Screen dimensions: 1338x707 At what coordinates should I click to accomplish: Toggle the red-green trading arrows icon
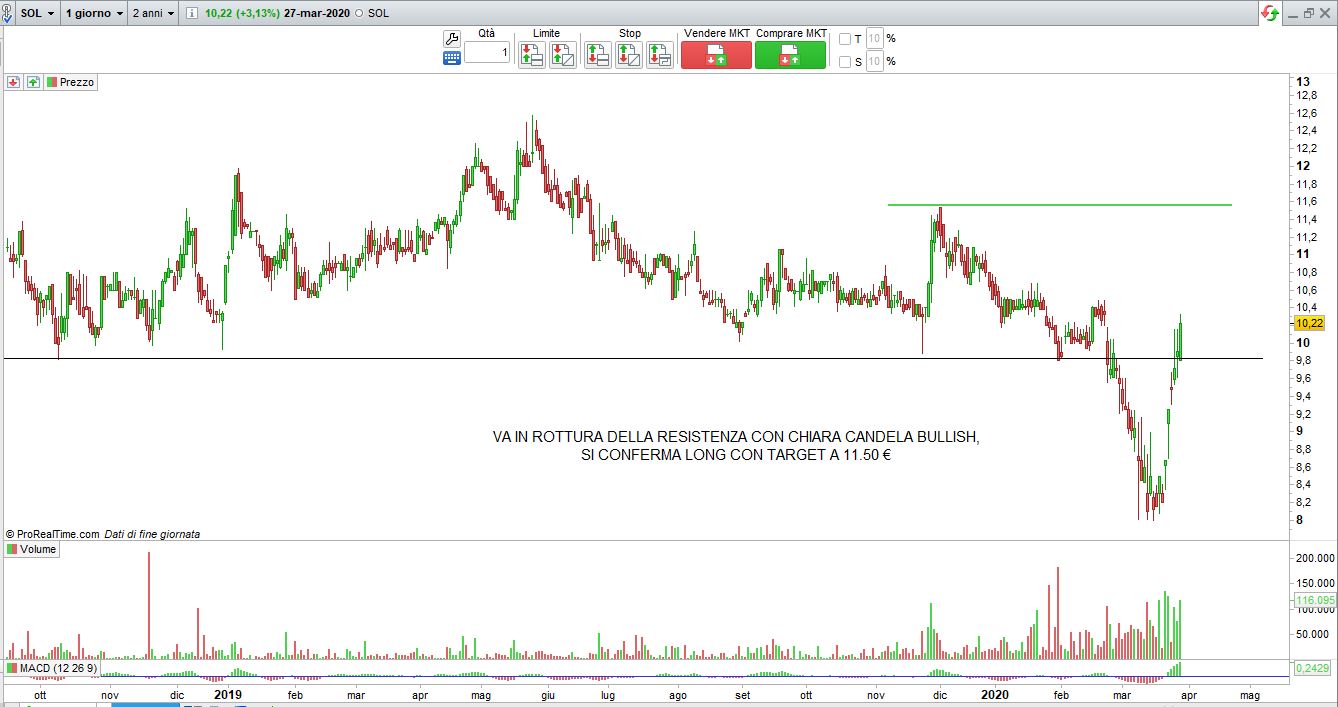click(1269, 13)
